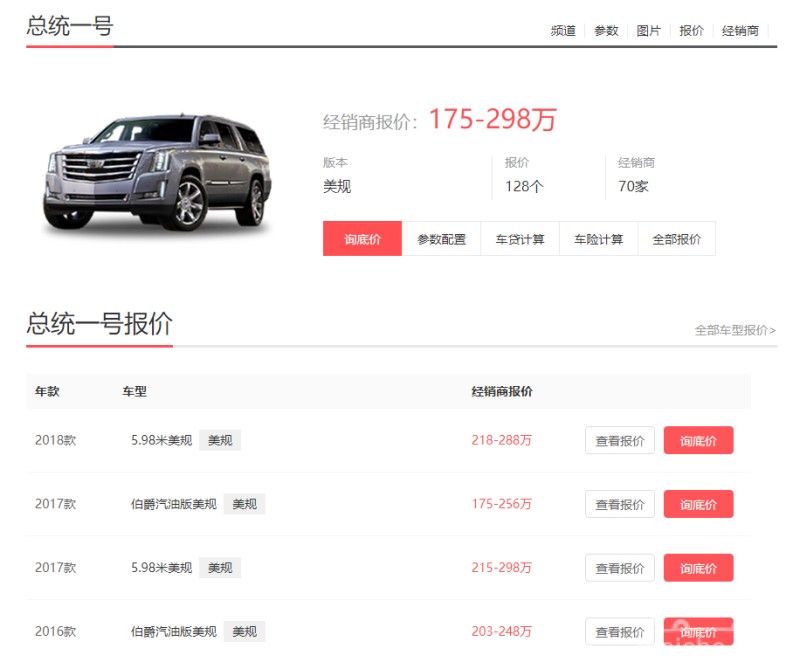Viewport: 800px width, 669px height.
Task: Go to the 图片 navigation link
Action: 649,31
